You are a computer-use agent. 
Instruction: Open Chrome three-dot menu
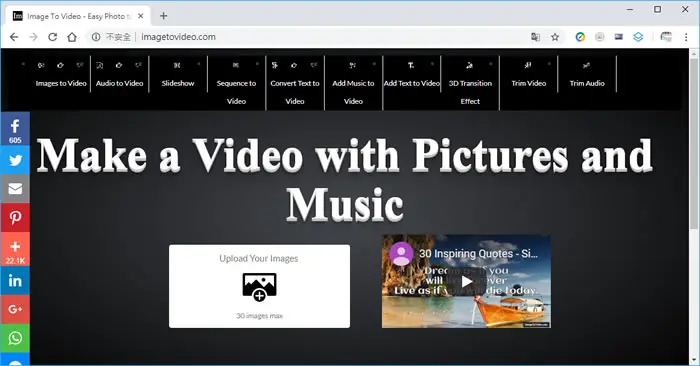click(686, 37)
